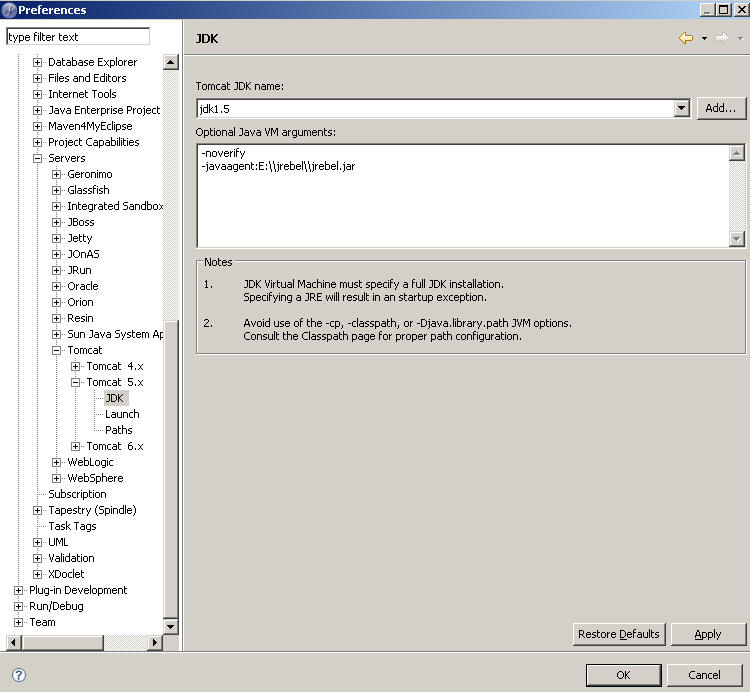Click tree horizontal scrollbar right arrow
The image size is (750, 692).
[x=154, y=642]
